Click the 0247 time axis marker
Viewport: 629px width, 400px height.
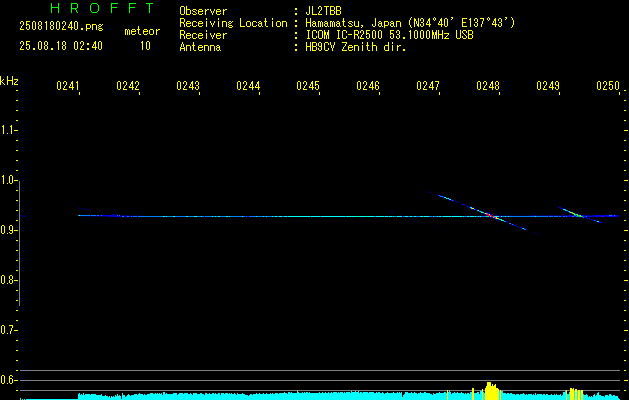click(428, 86)
